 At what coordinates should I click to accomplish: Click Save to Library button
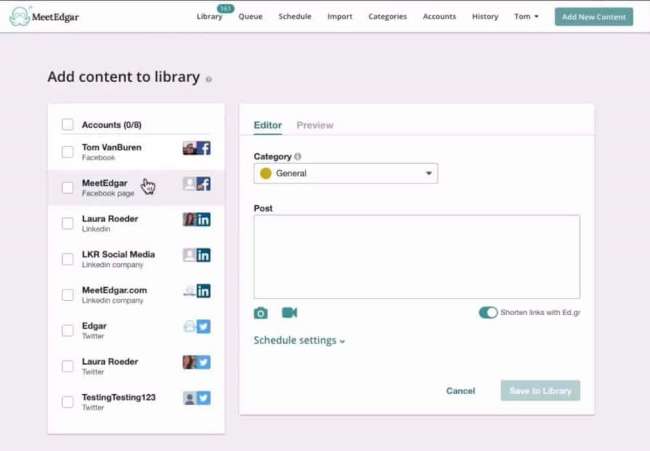pos(540,390)
